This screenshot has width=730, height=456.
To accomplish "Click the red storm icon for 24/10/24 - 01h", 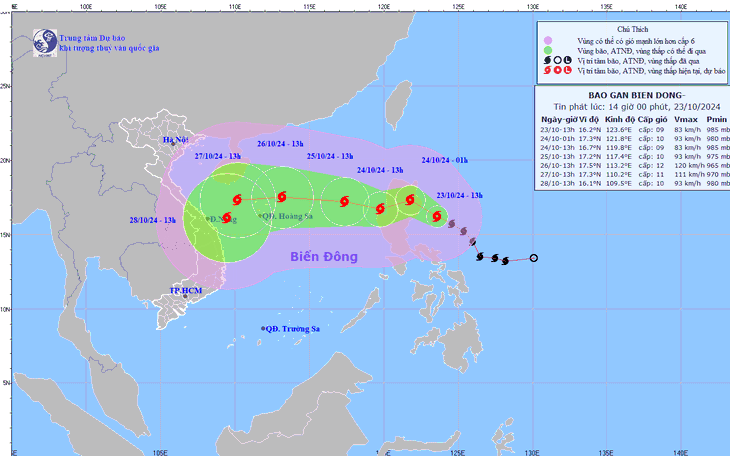I will (410, 200).
